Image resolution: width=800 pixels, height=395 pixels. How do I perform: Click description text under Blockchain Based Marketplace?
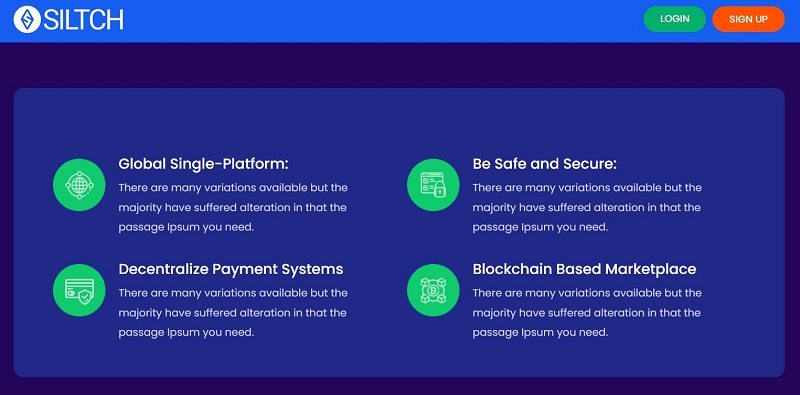pos(587,312)
